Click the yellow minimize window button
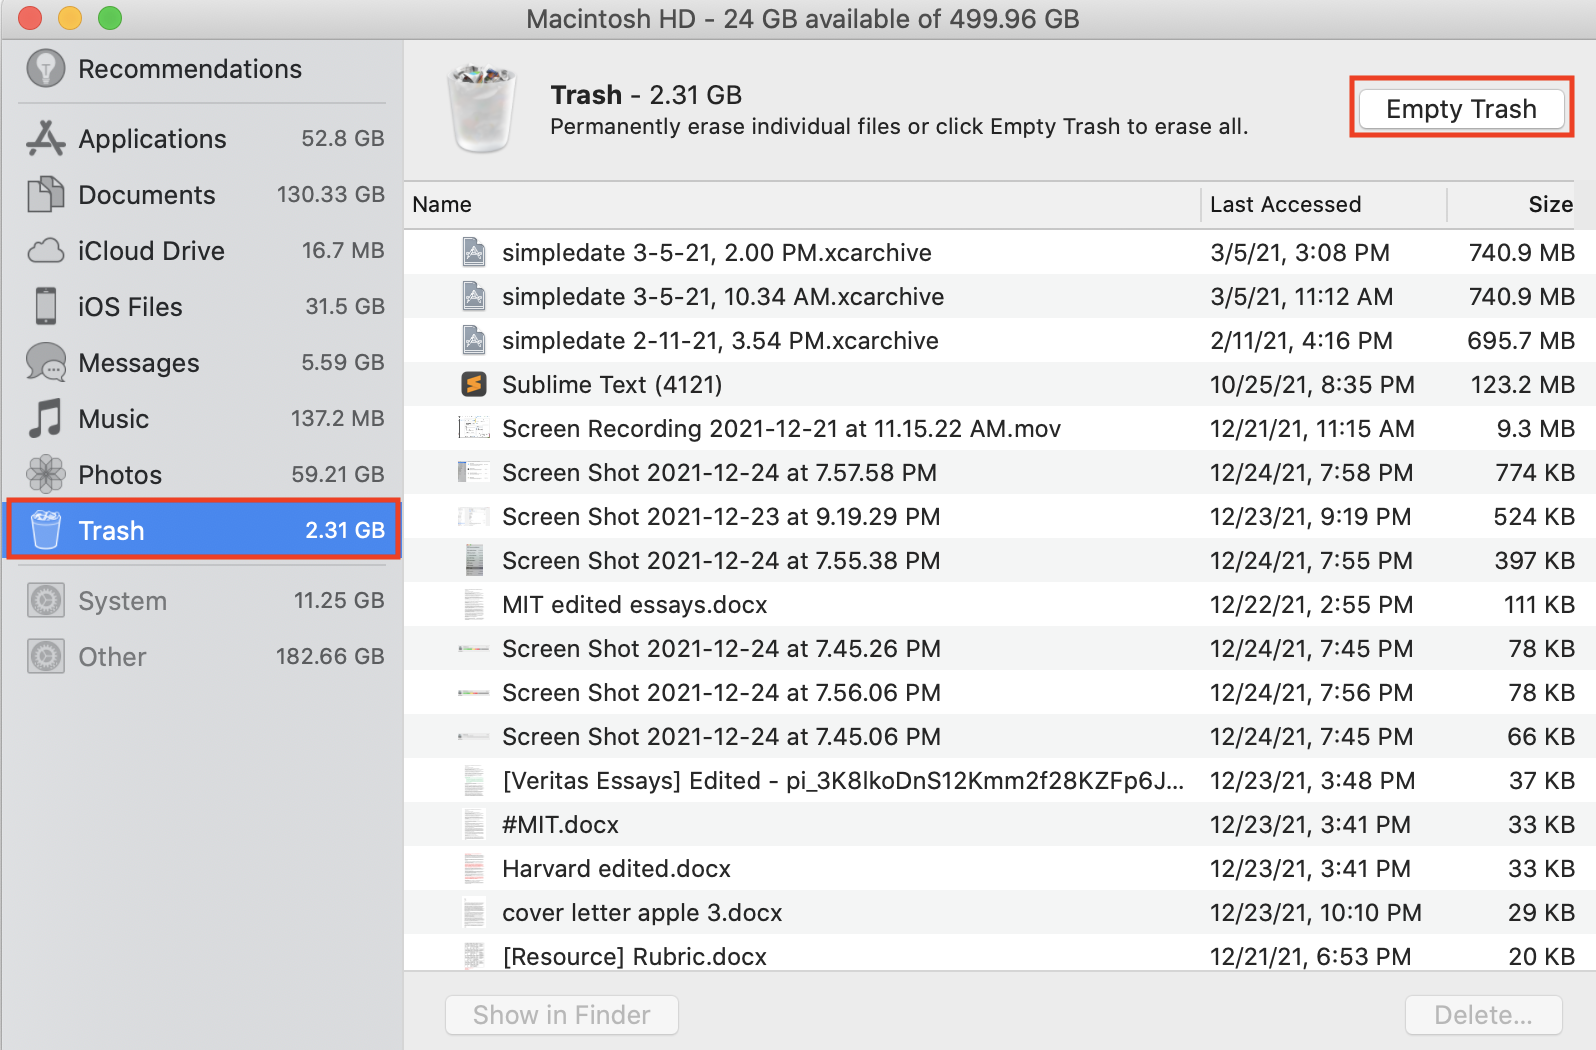 point(70,18)
